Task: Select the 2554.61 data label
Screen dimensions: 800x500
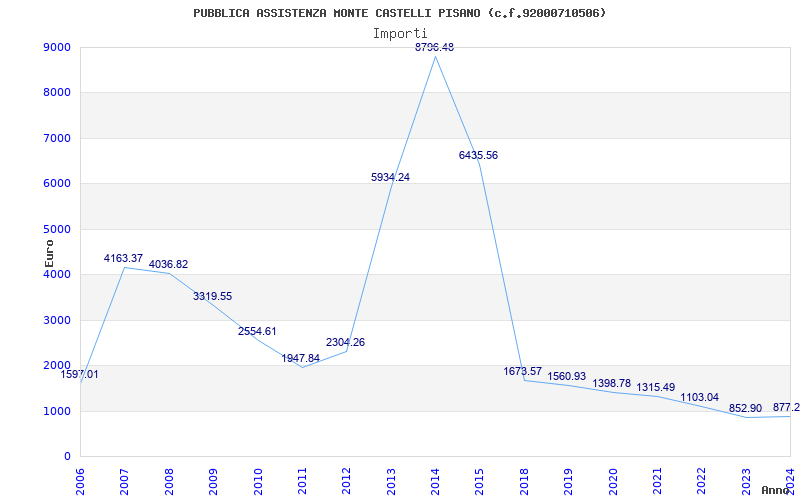Action: point(257,332)
